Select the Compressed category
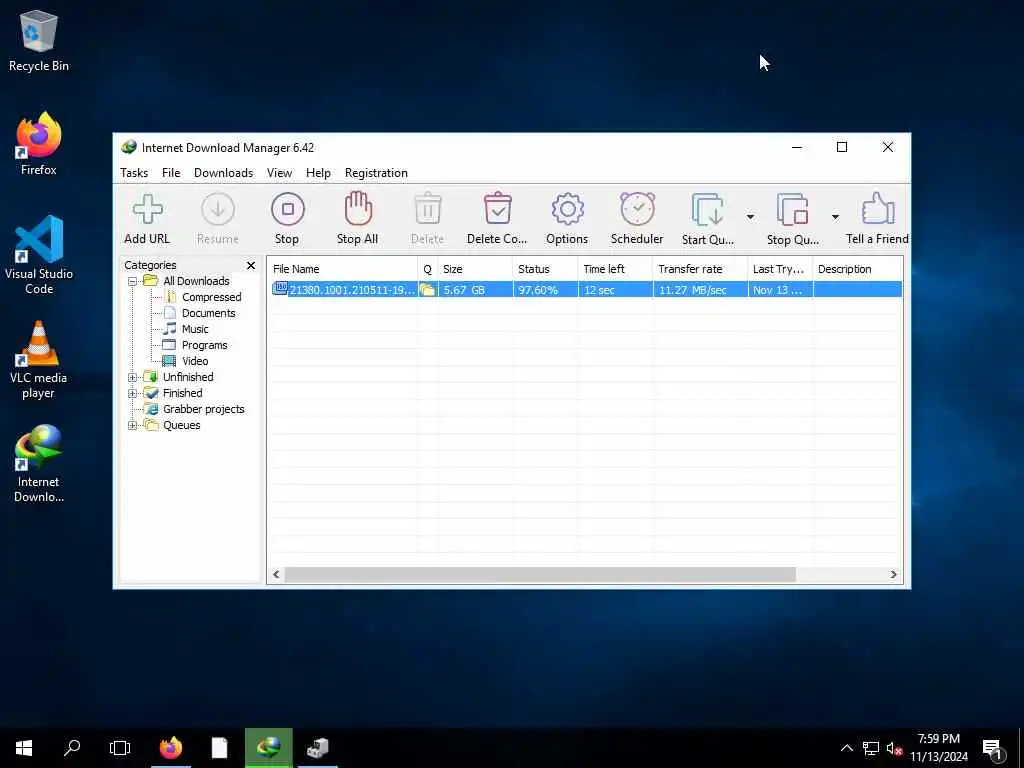The height and width of the screenshot is (768, 1024). point(212,297)
